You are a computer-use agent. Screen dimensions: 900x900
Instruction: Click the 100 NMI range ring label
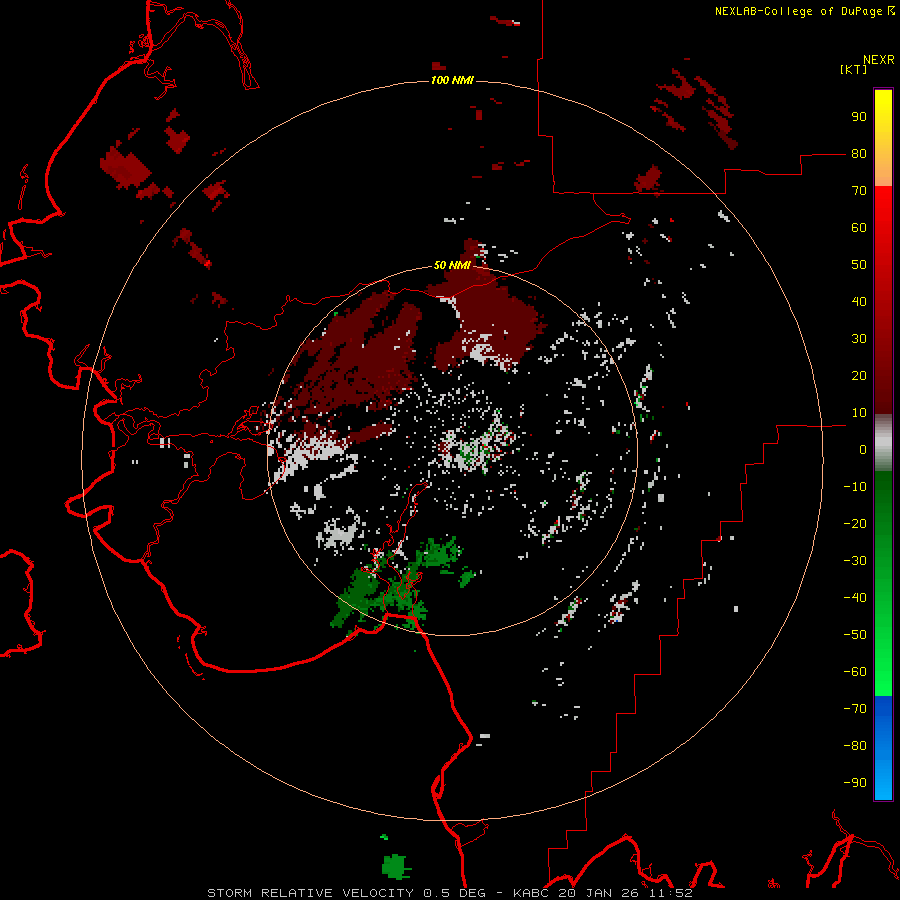coord(452,80)
